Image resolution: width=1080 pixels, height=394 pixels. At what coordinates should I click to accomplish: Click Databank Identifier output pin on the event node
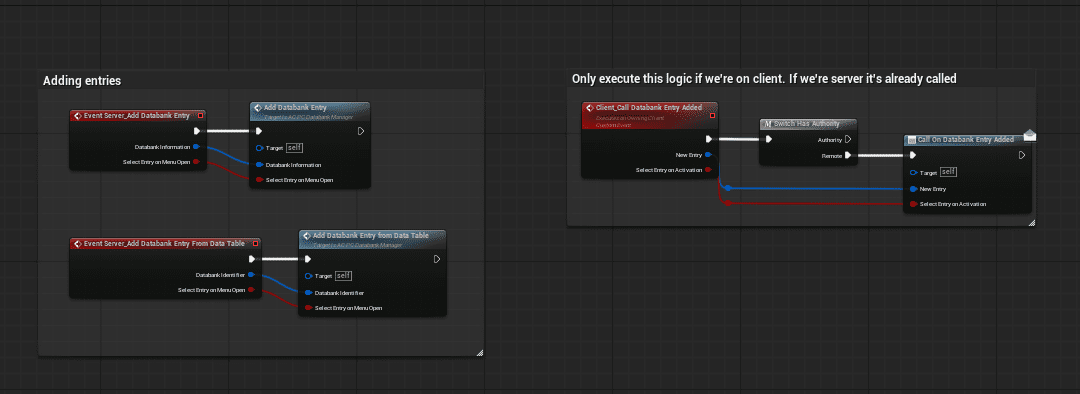click(251, 275)
